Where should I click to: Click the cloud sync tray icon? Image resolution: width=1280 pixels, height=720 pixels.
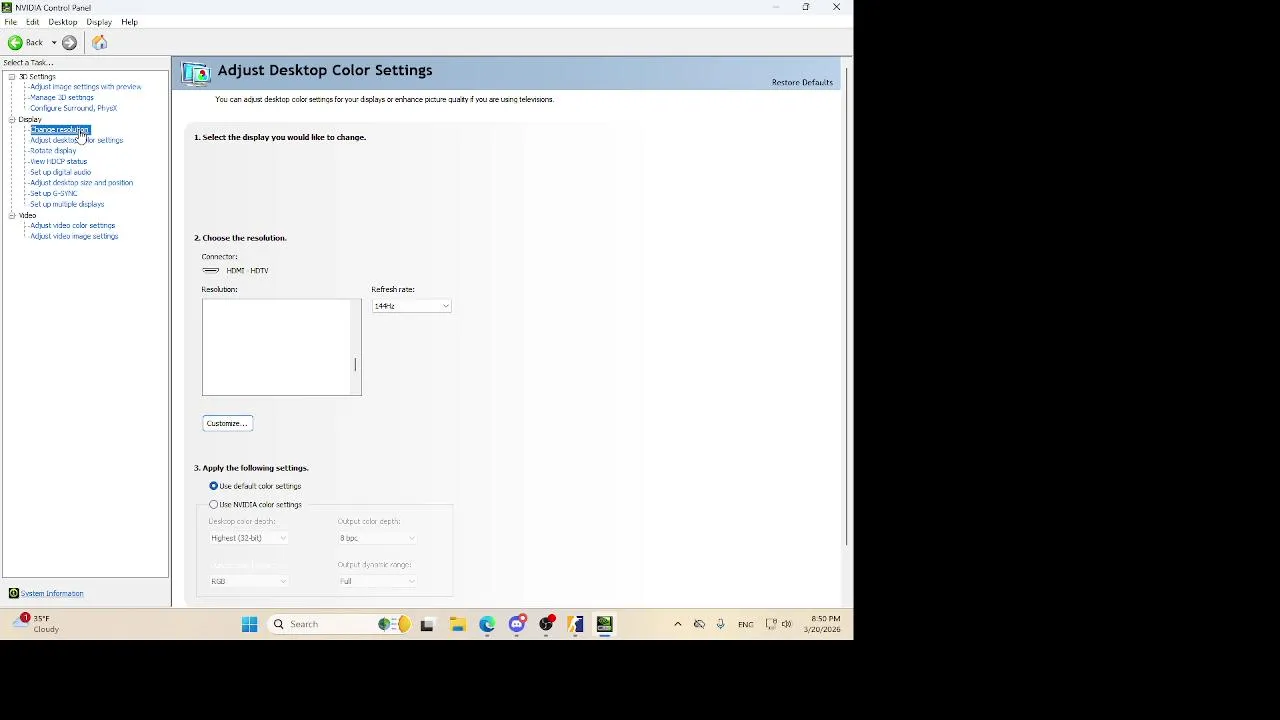coord(699,624)
